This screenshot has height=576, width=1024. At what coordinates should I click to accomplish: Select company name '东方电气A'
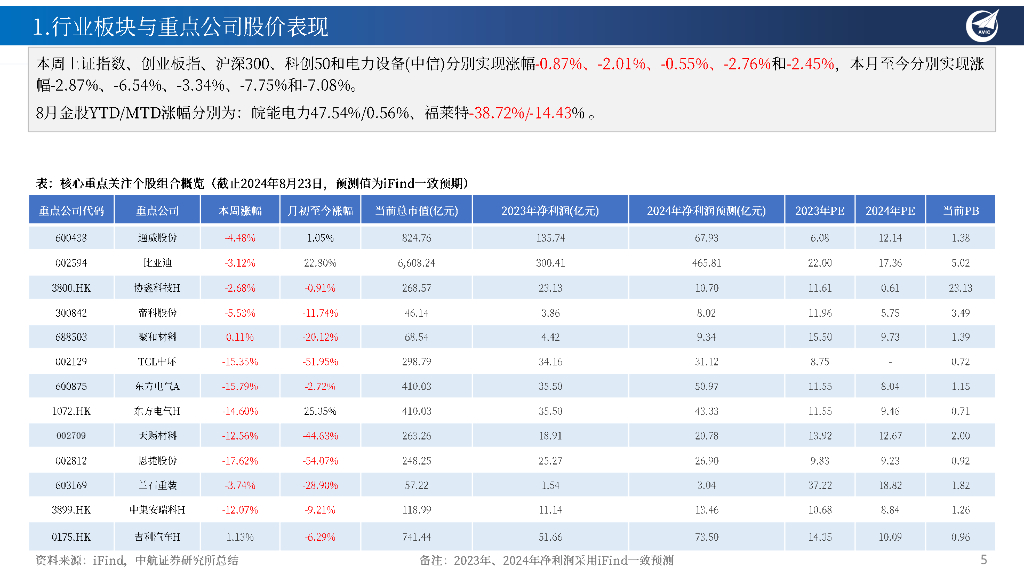[x=157, y=387]
